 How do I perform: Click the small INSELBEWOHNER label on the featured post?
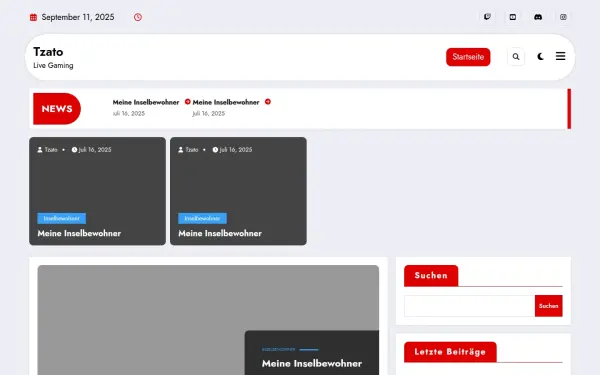(x=279, y=350)
